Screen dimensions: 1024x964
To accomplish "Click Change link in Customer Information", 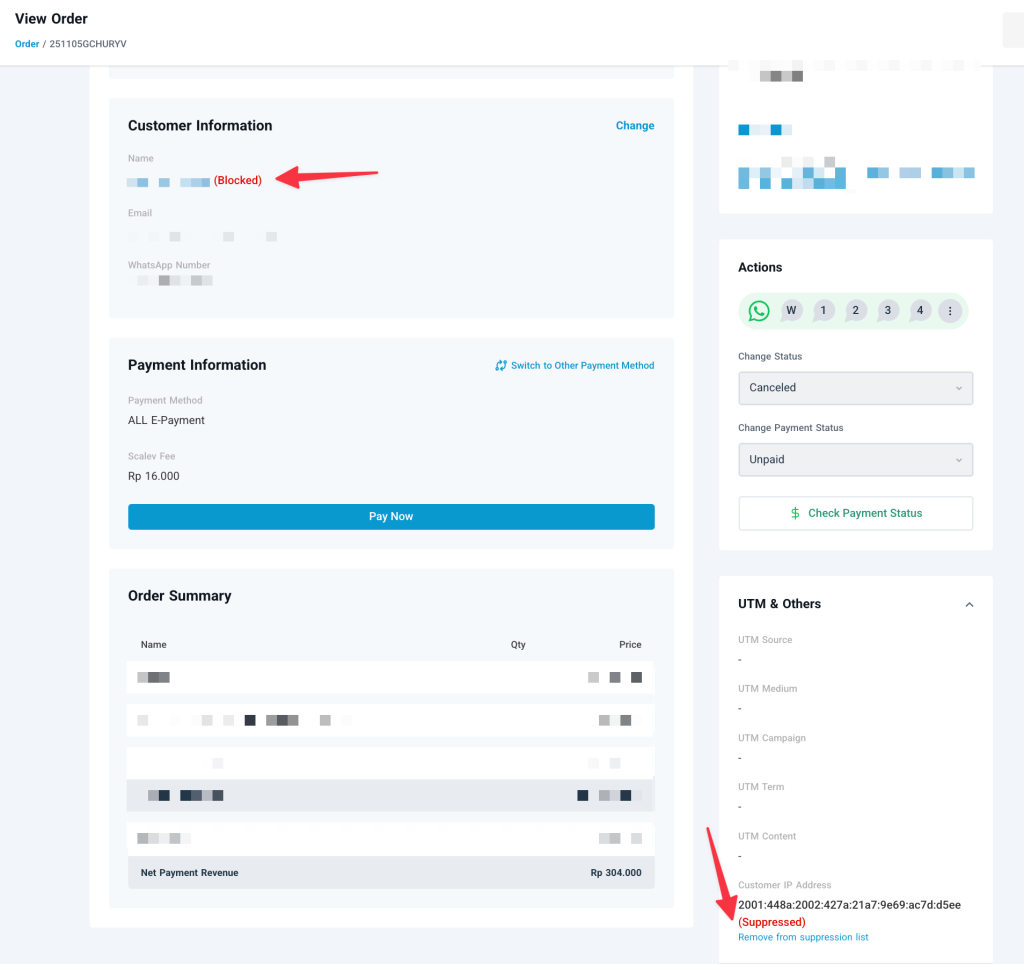I will (x=635, y=125).
